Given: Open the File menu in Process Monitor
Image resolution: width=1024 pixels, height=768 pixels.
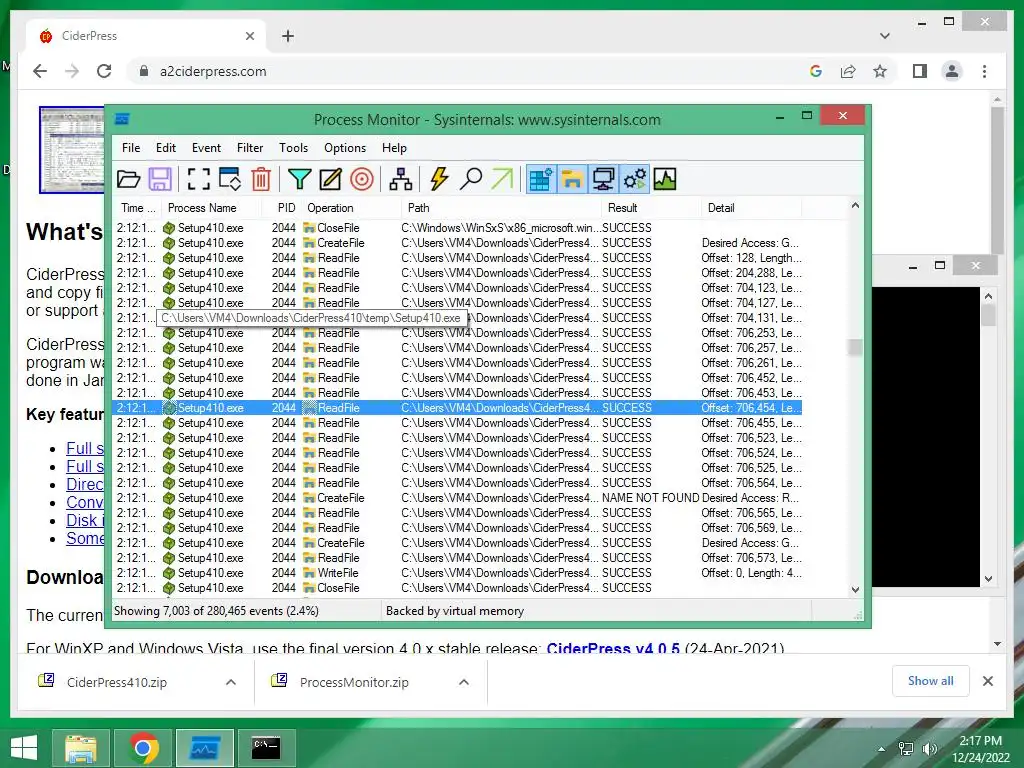Looking at the screenshot, I should [131, 148].
